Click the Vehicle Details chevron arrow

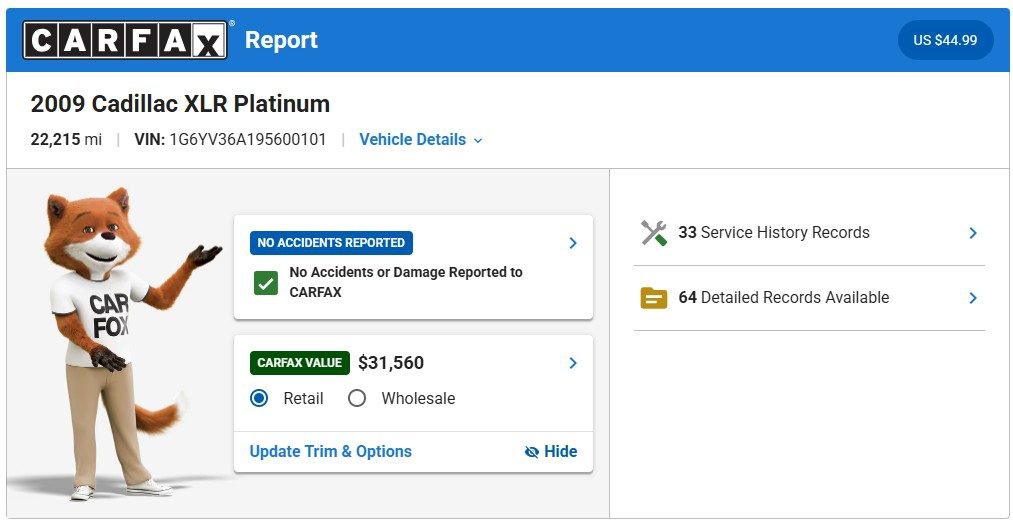point(478,140)
